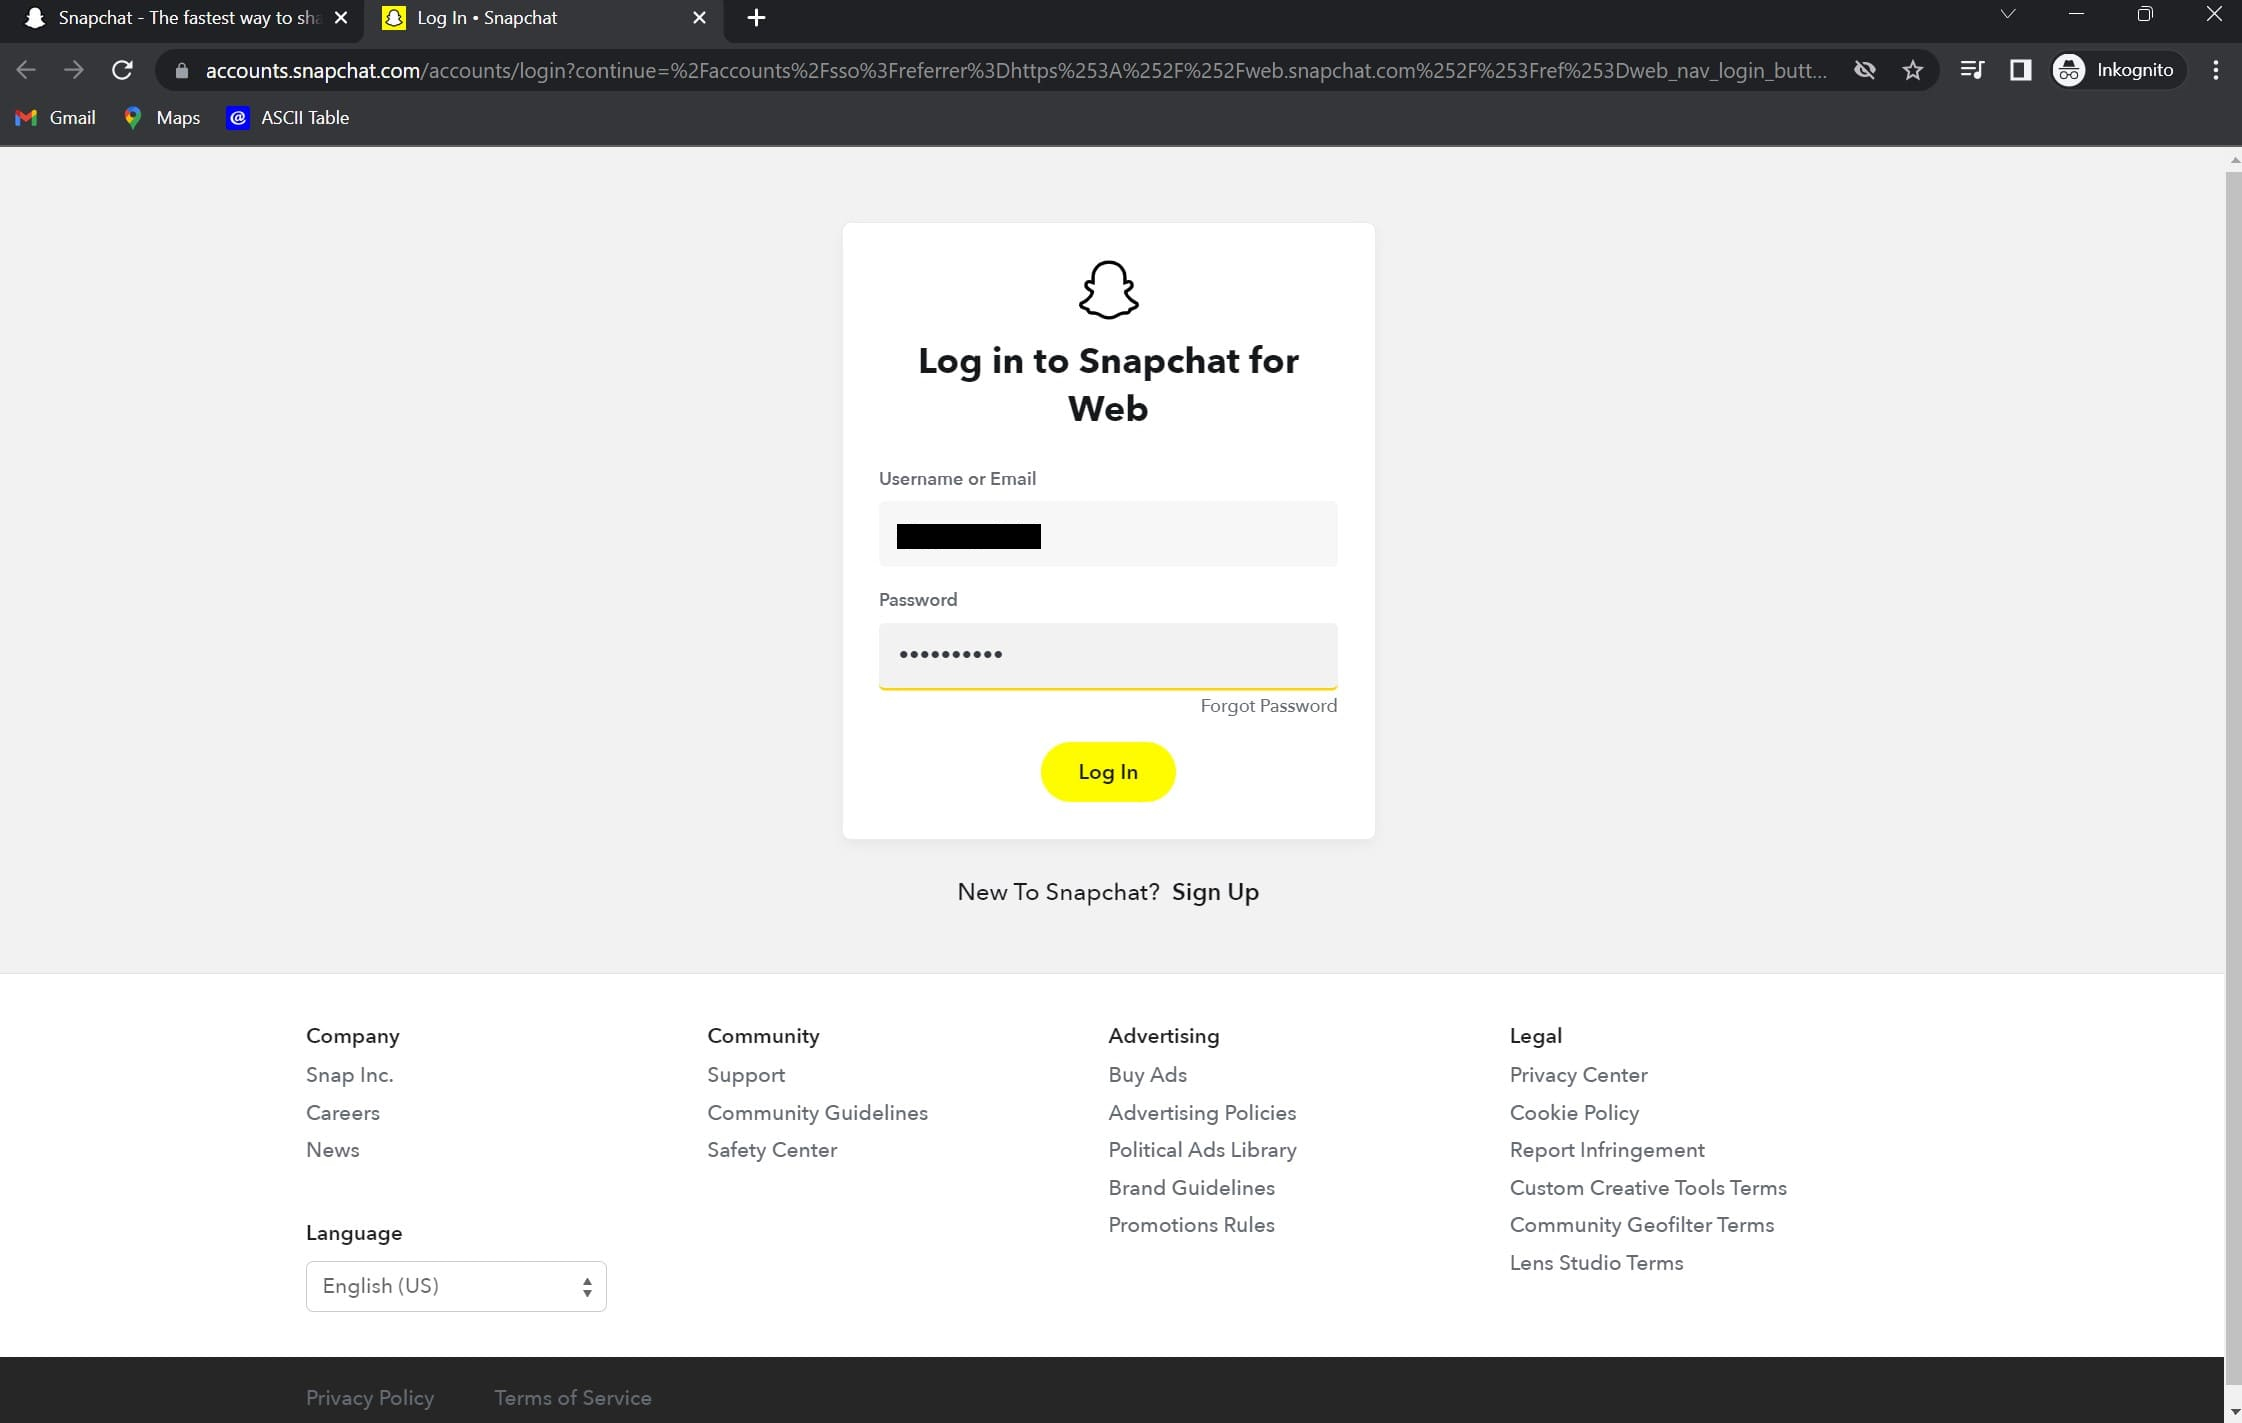Open the ASCII Table bookmark

288,118
